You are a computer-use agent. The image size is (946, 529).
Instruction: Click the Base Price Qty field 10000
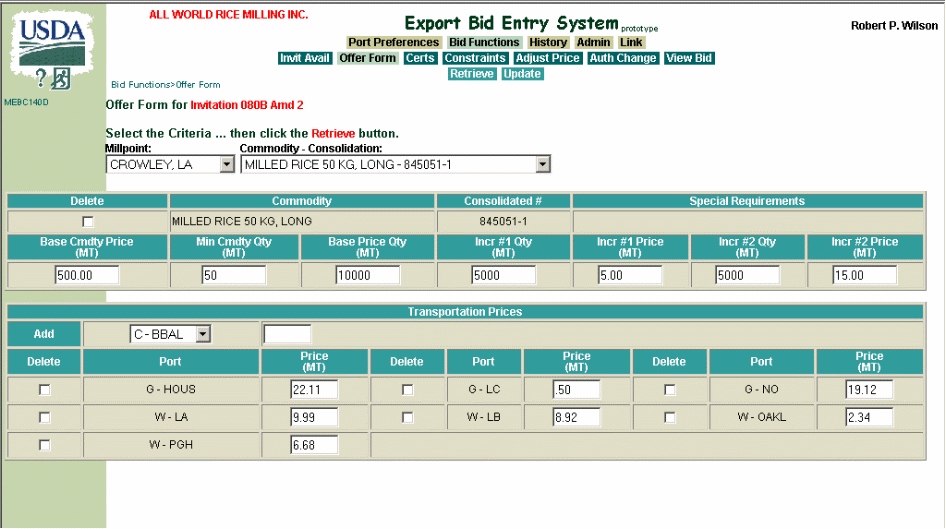[x=367, y=275]
